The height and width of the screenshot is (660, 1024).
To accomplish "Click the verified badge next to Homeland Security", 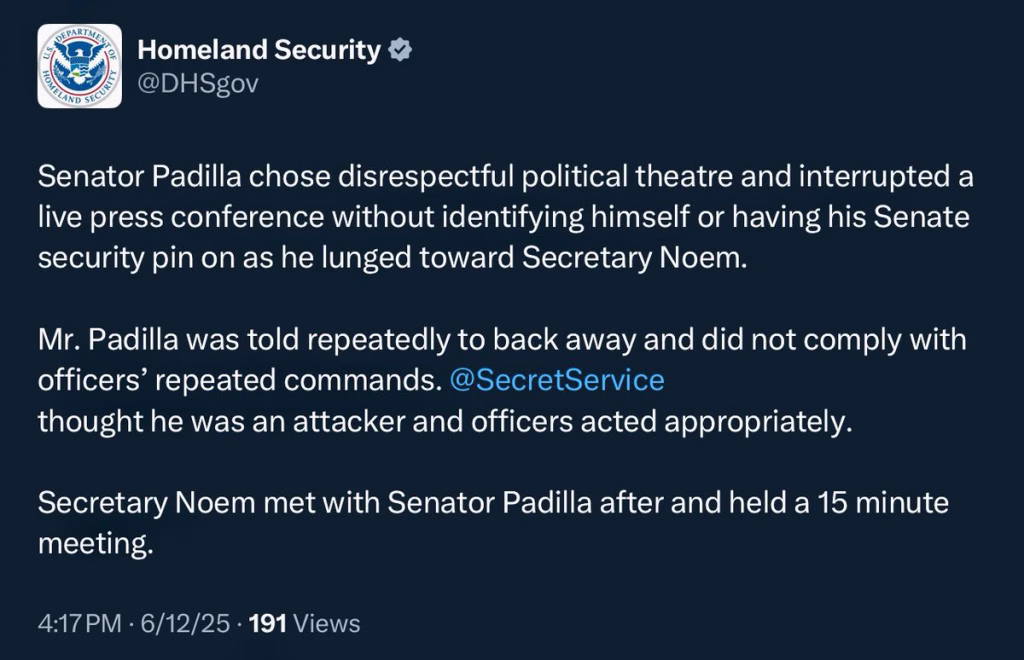I will 400,50.
